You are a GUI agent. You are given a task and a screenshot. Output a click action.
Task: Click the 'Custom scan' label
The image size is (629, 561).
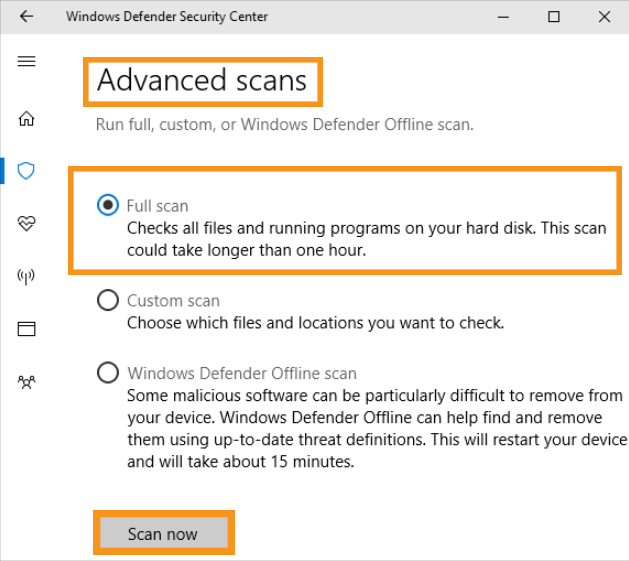(x=173, y=301)
